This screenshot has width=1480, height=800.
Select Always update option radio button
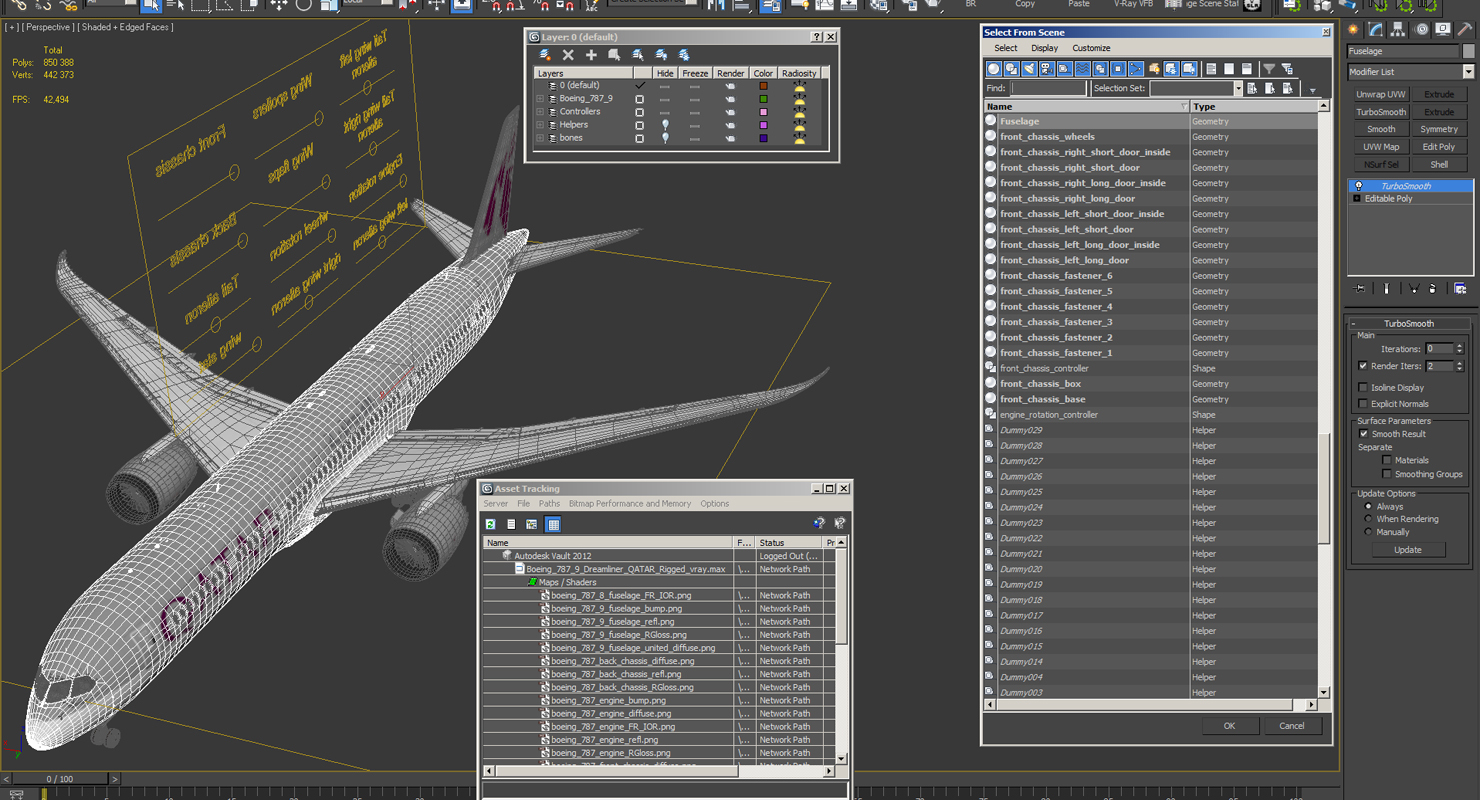[x=1368, y=507]
